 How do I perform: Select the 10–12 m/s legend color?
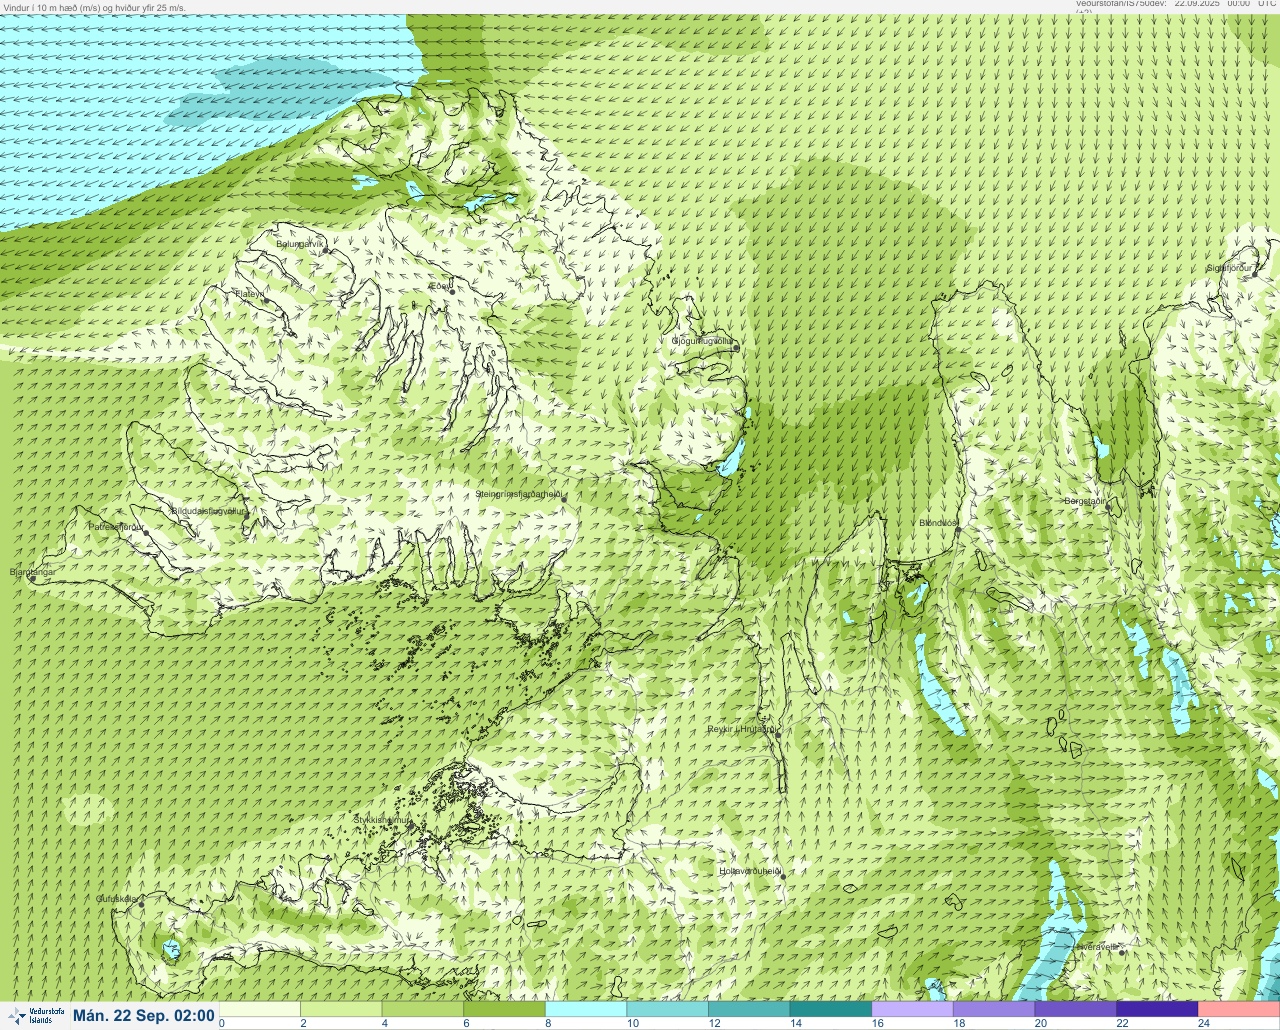668,1009
